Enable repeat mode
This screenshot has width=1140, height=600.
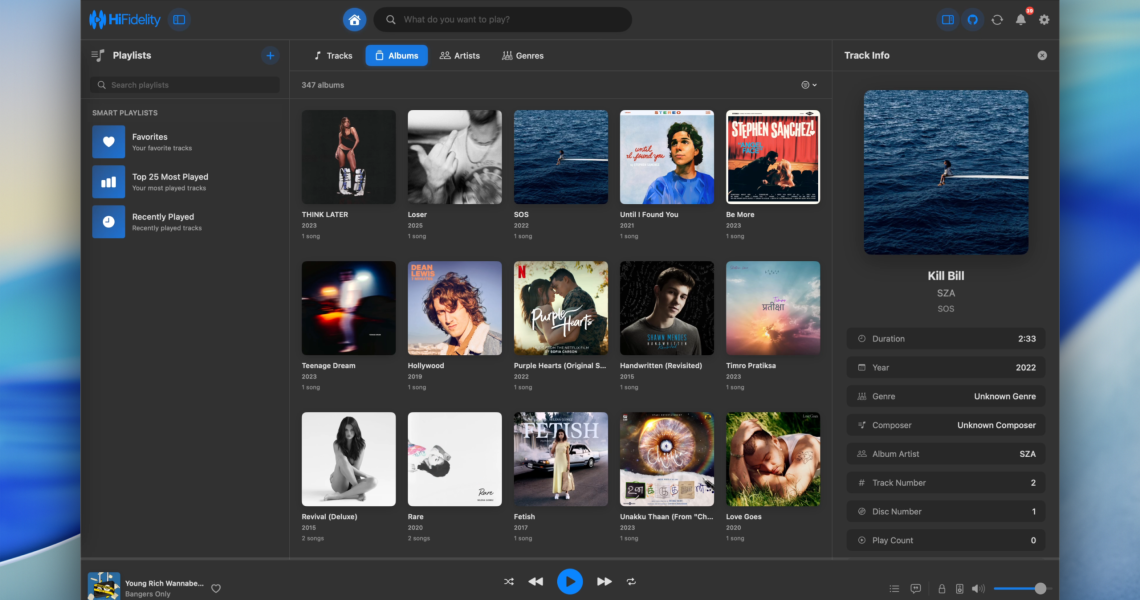coord(631,581)
